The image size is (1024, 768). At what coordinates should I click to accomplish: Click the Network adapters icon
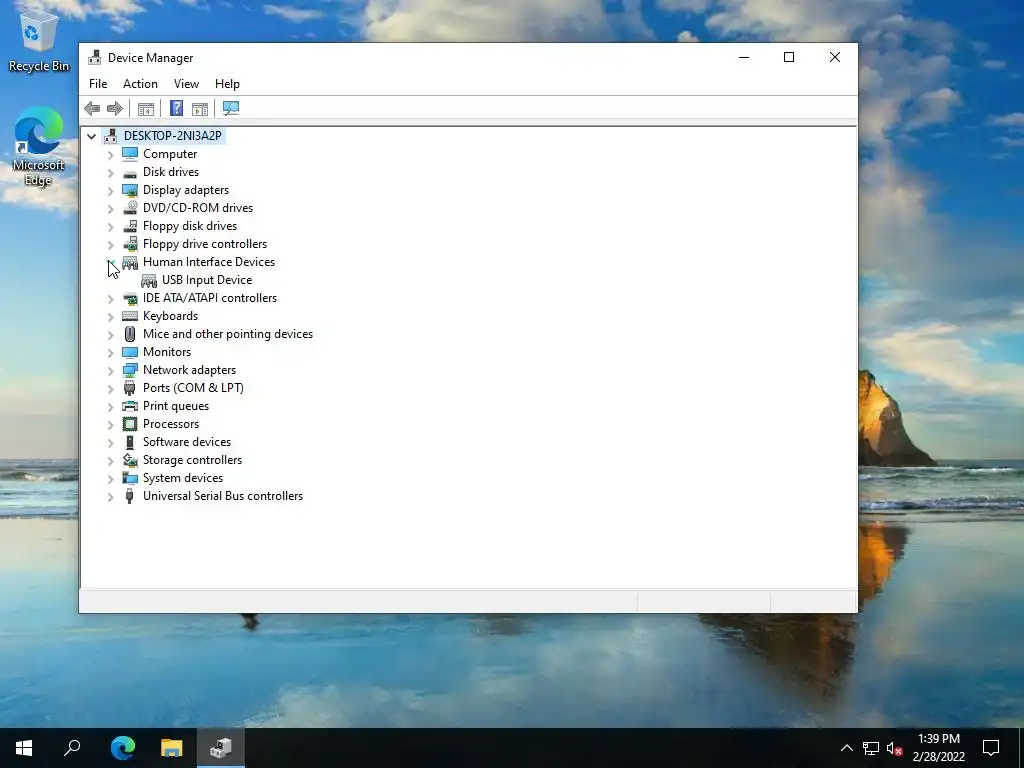coord(130,370)
